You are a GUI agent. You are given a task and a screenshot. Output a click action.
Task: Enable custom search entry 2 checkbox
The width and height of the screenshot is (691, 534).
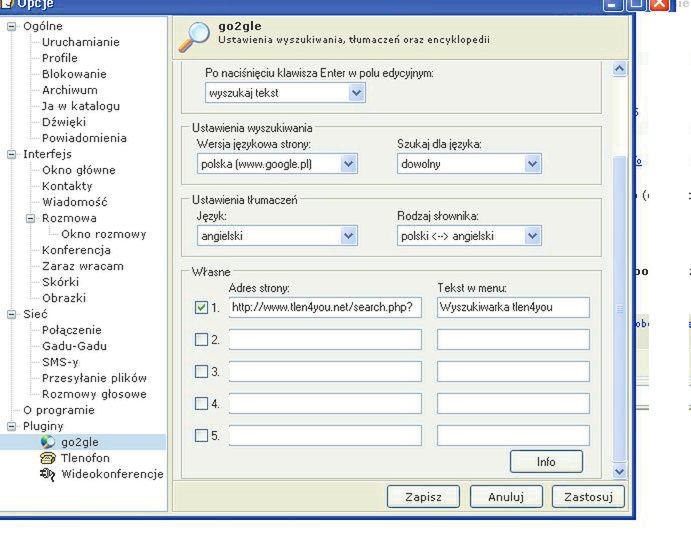tap(201, 339)
